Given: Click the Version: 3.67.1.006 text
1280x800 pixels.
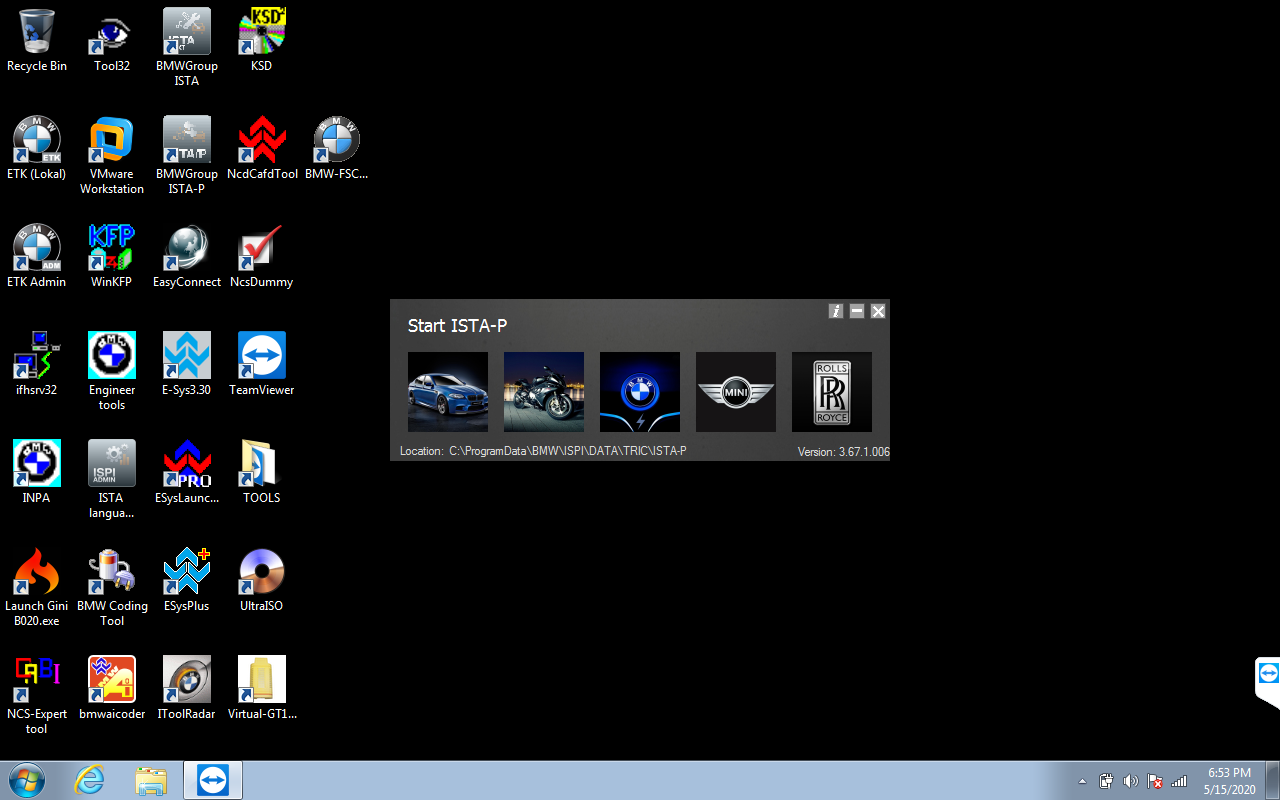Looking at the screenshot, I should [x=843, y=452].
